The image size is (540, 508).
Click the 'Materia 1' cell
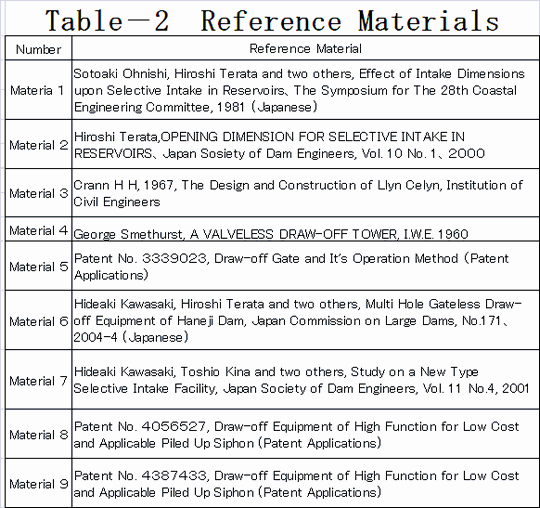39,90
